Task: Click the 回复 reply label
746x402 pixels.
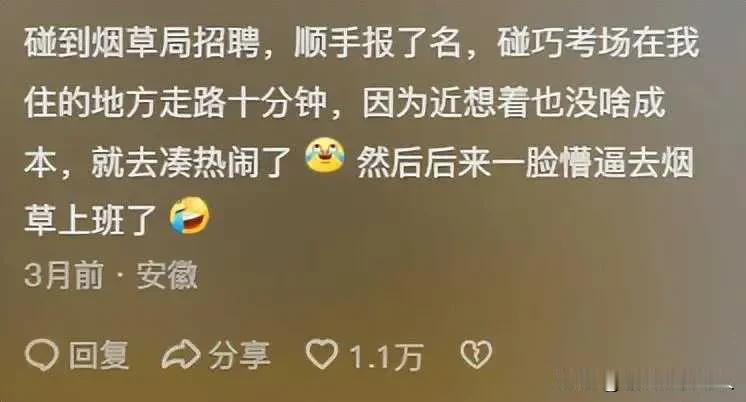Action: 99,355
